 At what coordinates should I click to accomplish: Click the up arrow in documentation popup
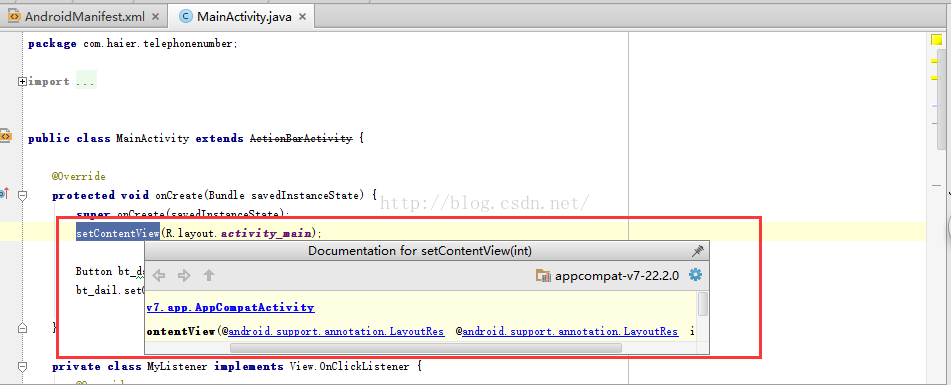click(209, 275)
